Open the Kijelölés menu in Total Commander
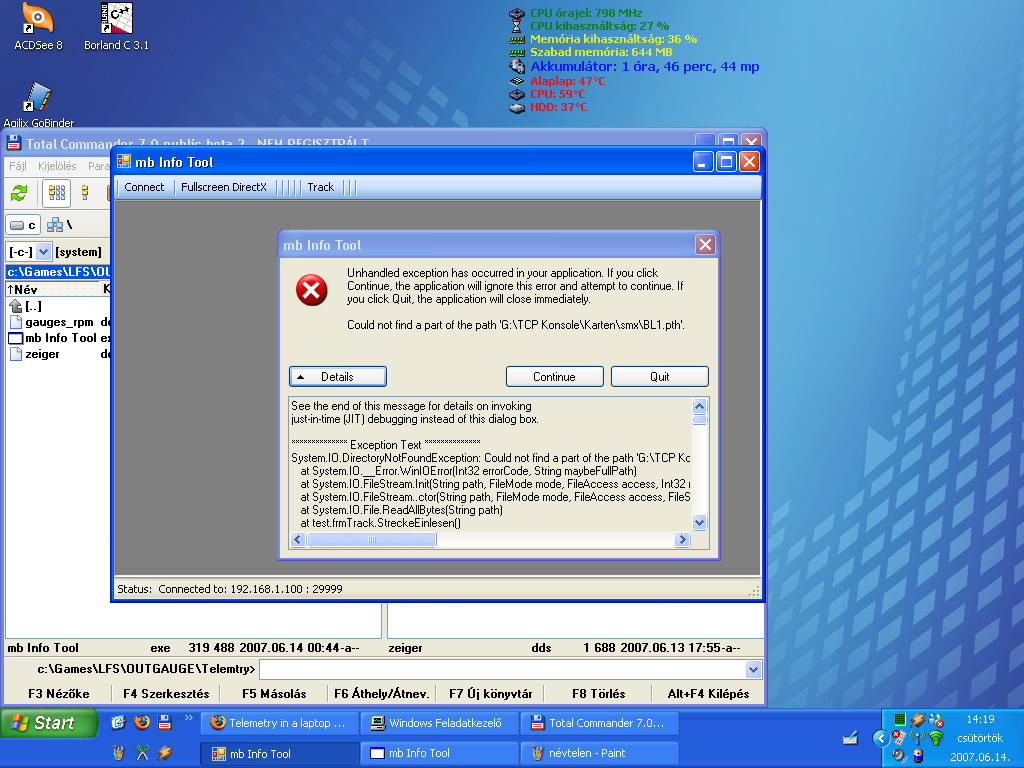 [57, 166]
